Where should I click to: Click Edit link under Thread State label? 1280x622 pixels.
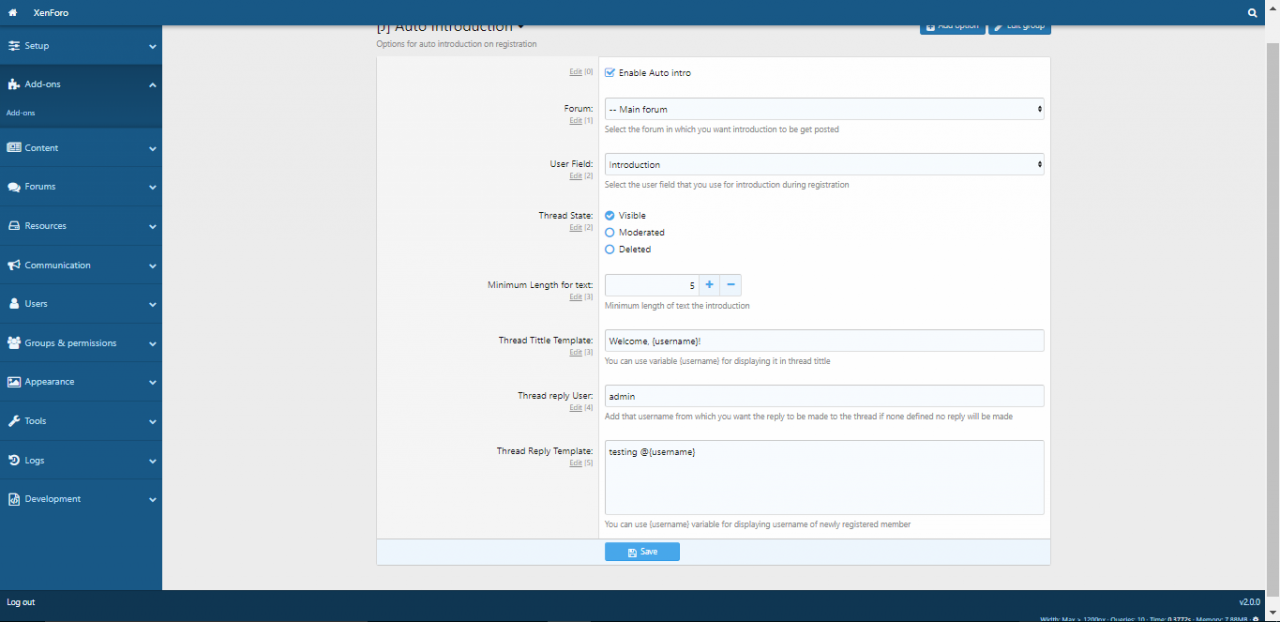pos(575,228)
